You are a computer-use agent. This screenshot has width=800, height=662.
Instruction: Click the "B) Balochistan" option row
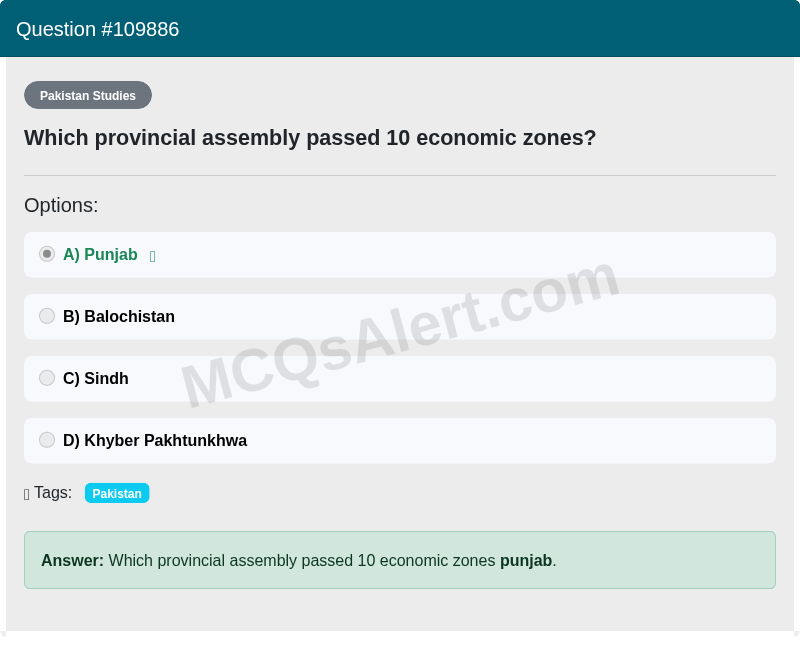point(400,316)
